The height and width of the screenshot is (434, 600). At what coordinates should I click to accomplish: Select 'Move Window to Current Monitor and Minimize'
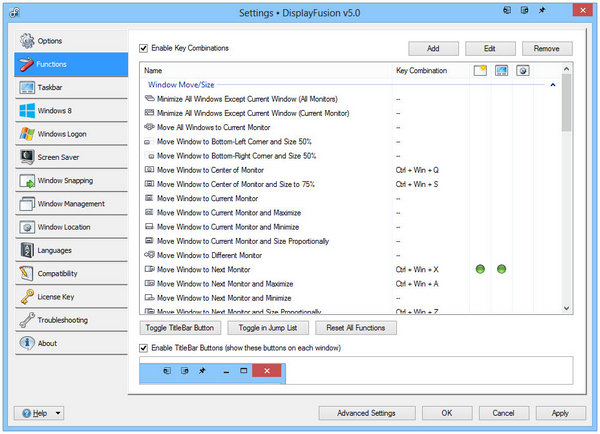point(351,227)
